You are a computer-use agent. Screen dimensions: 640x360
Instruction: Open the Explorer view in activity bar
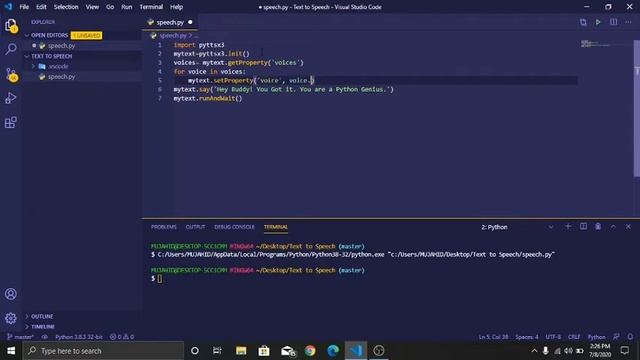pos(11,26)
